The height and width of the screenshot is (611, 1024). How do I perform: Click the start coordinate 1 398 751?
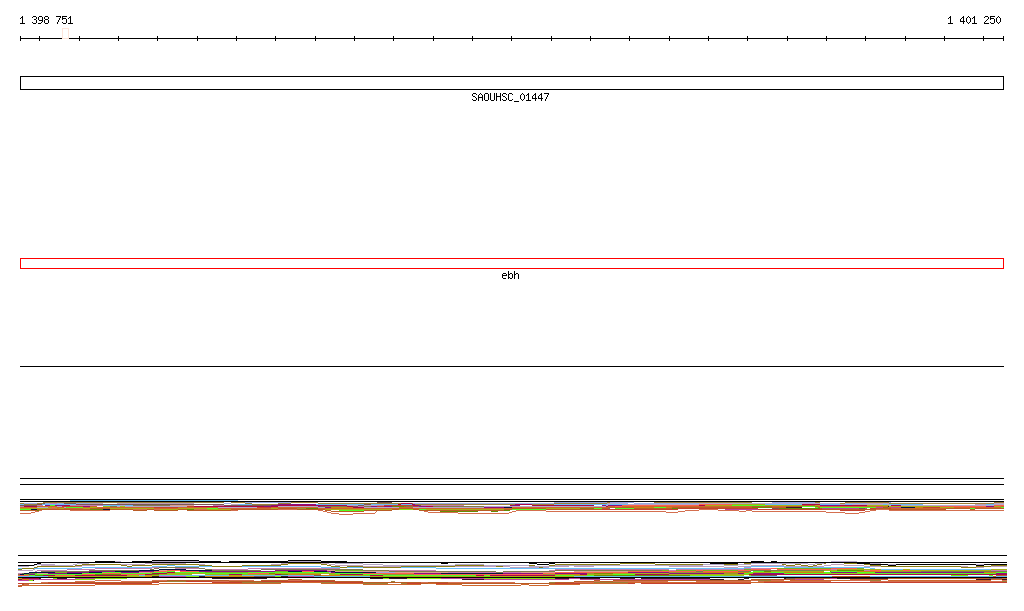click(x=46, y=20)
